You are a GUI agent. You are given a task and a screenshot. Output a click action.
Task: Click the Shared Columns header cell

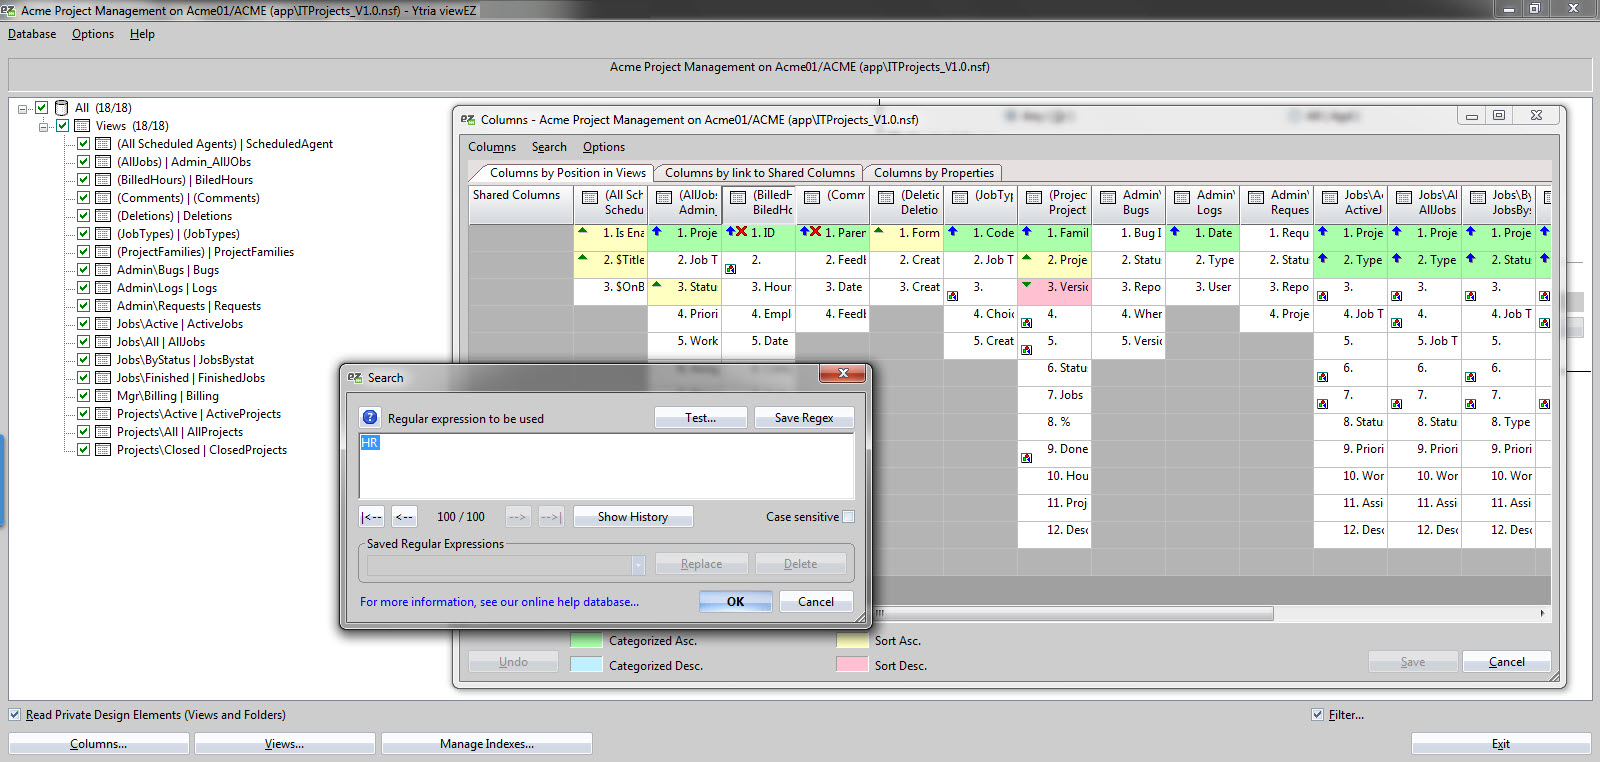click(520, 204)
